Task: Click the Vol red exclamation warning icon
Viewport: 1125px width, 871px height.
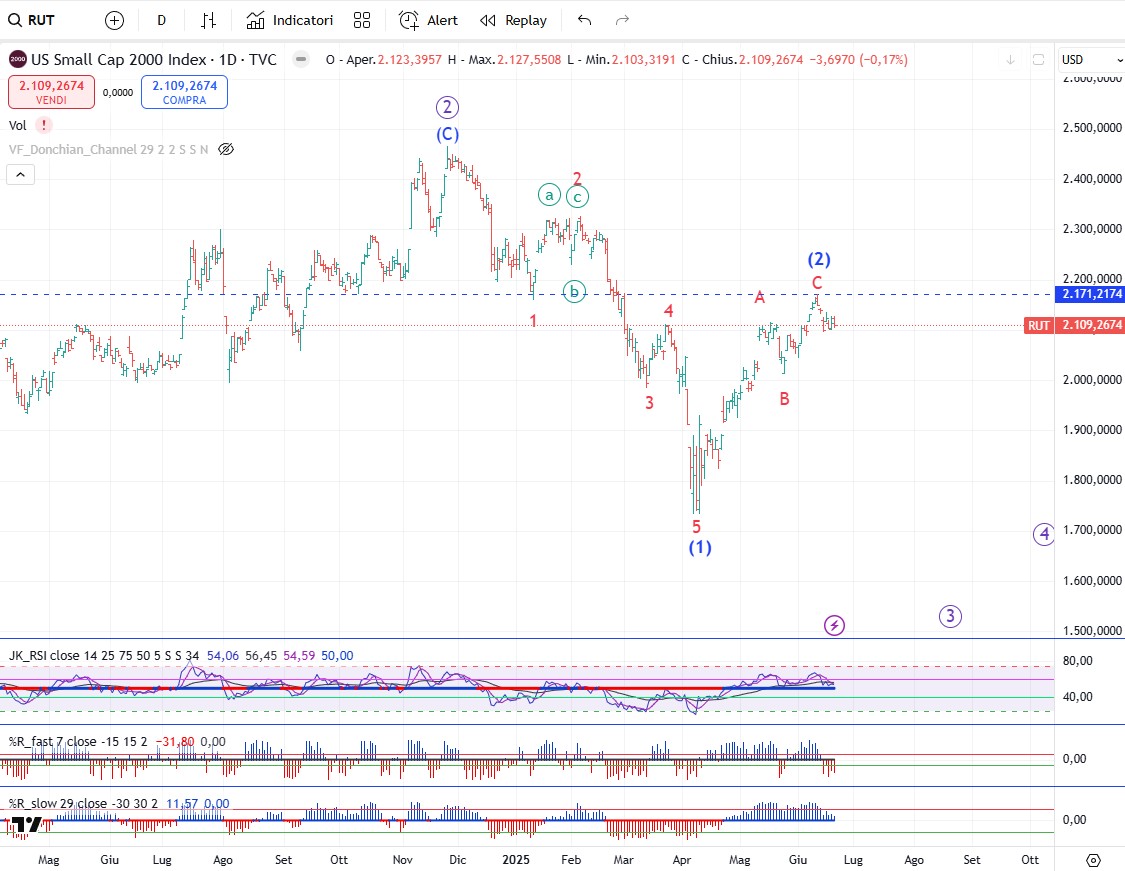Action: [44, 126]
